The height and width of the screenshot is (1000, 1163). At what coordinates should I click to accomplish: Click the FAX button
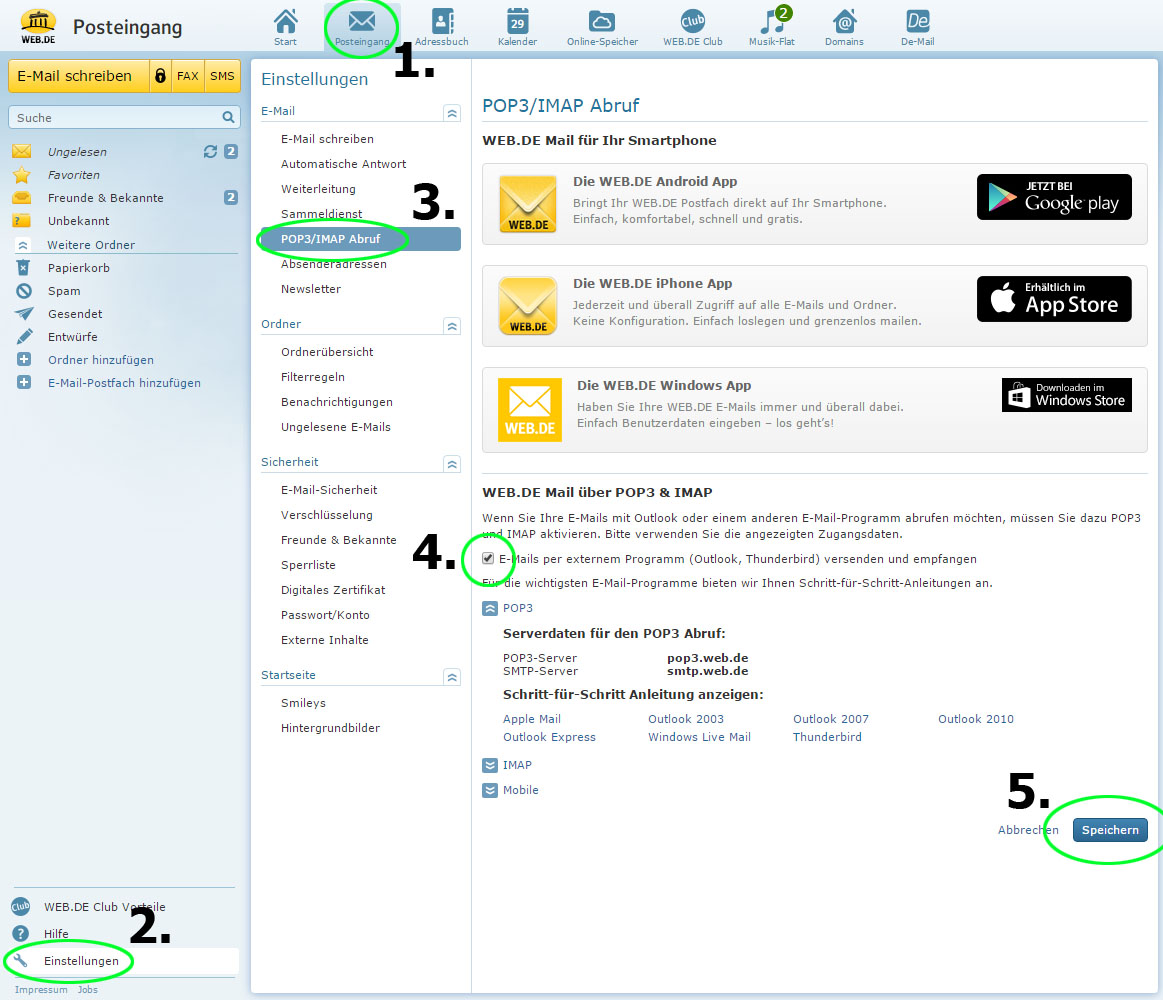pos(188,76)
